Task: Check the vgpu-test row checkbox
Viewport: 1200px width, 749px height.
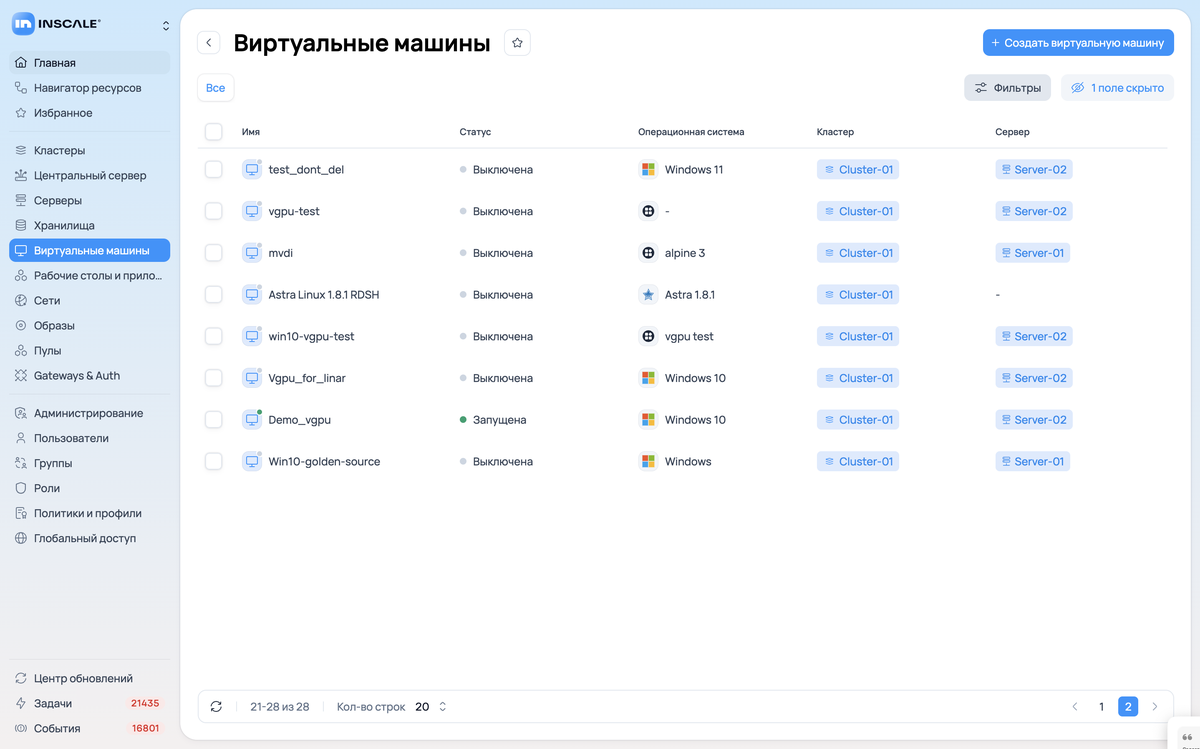Action: tap(213, 211)
